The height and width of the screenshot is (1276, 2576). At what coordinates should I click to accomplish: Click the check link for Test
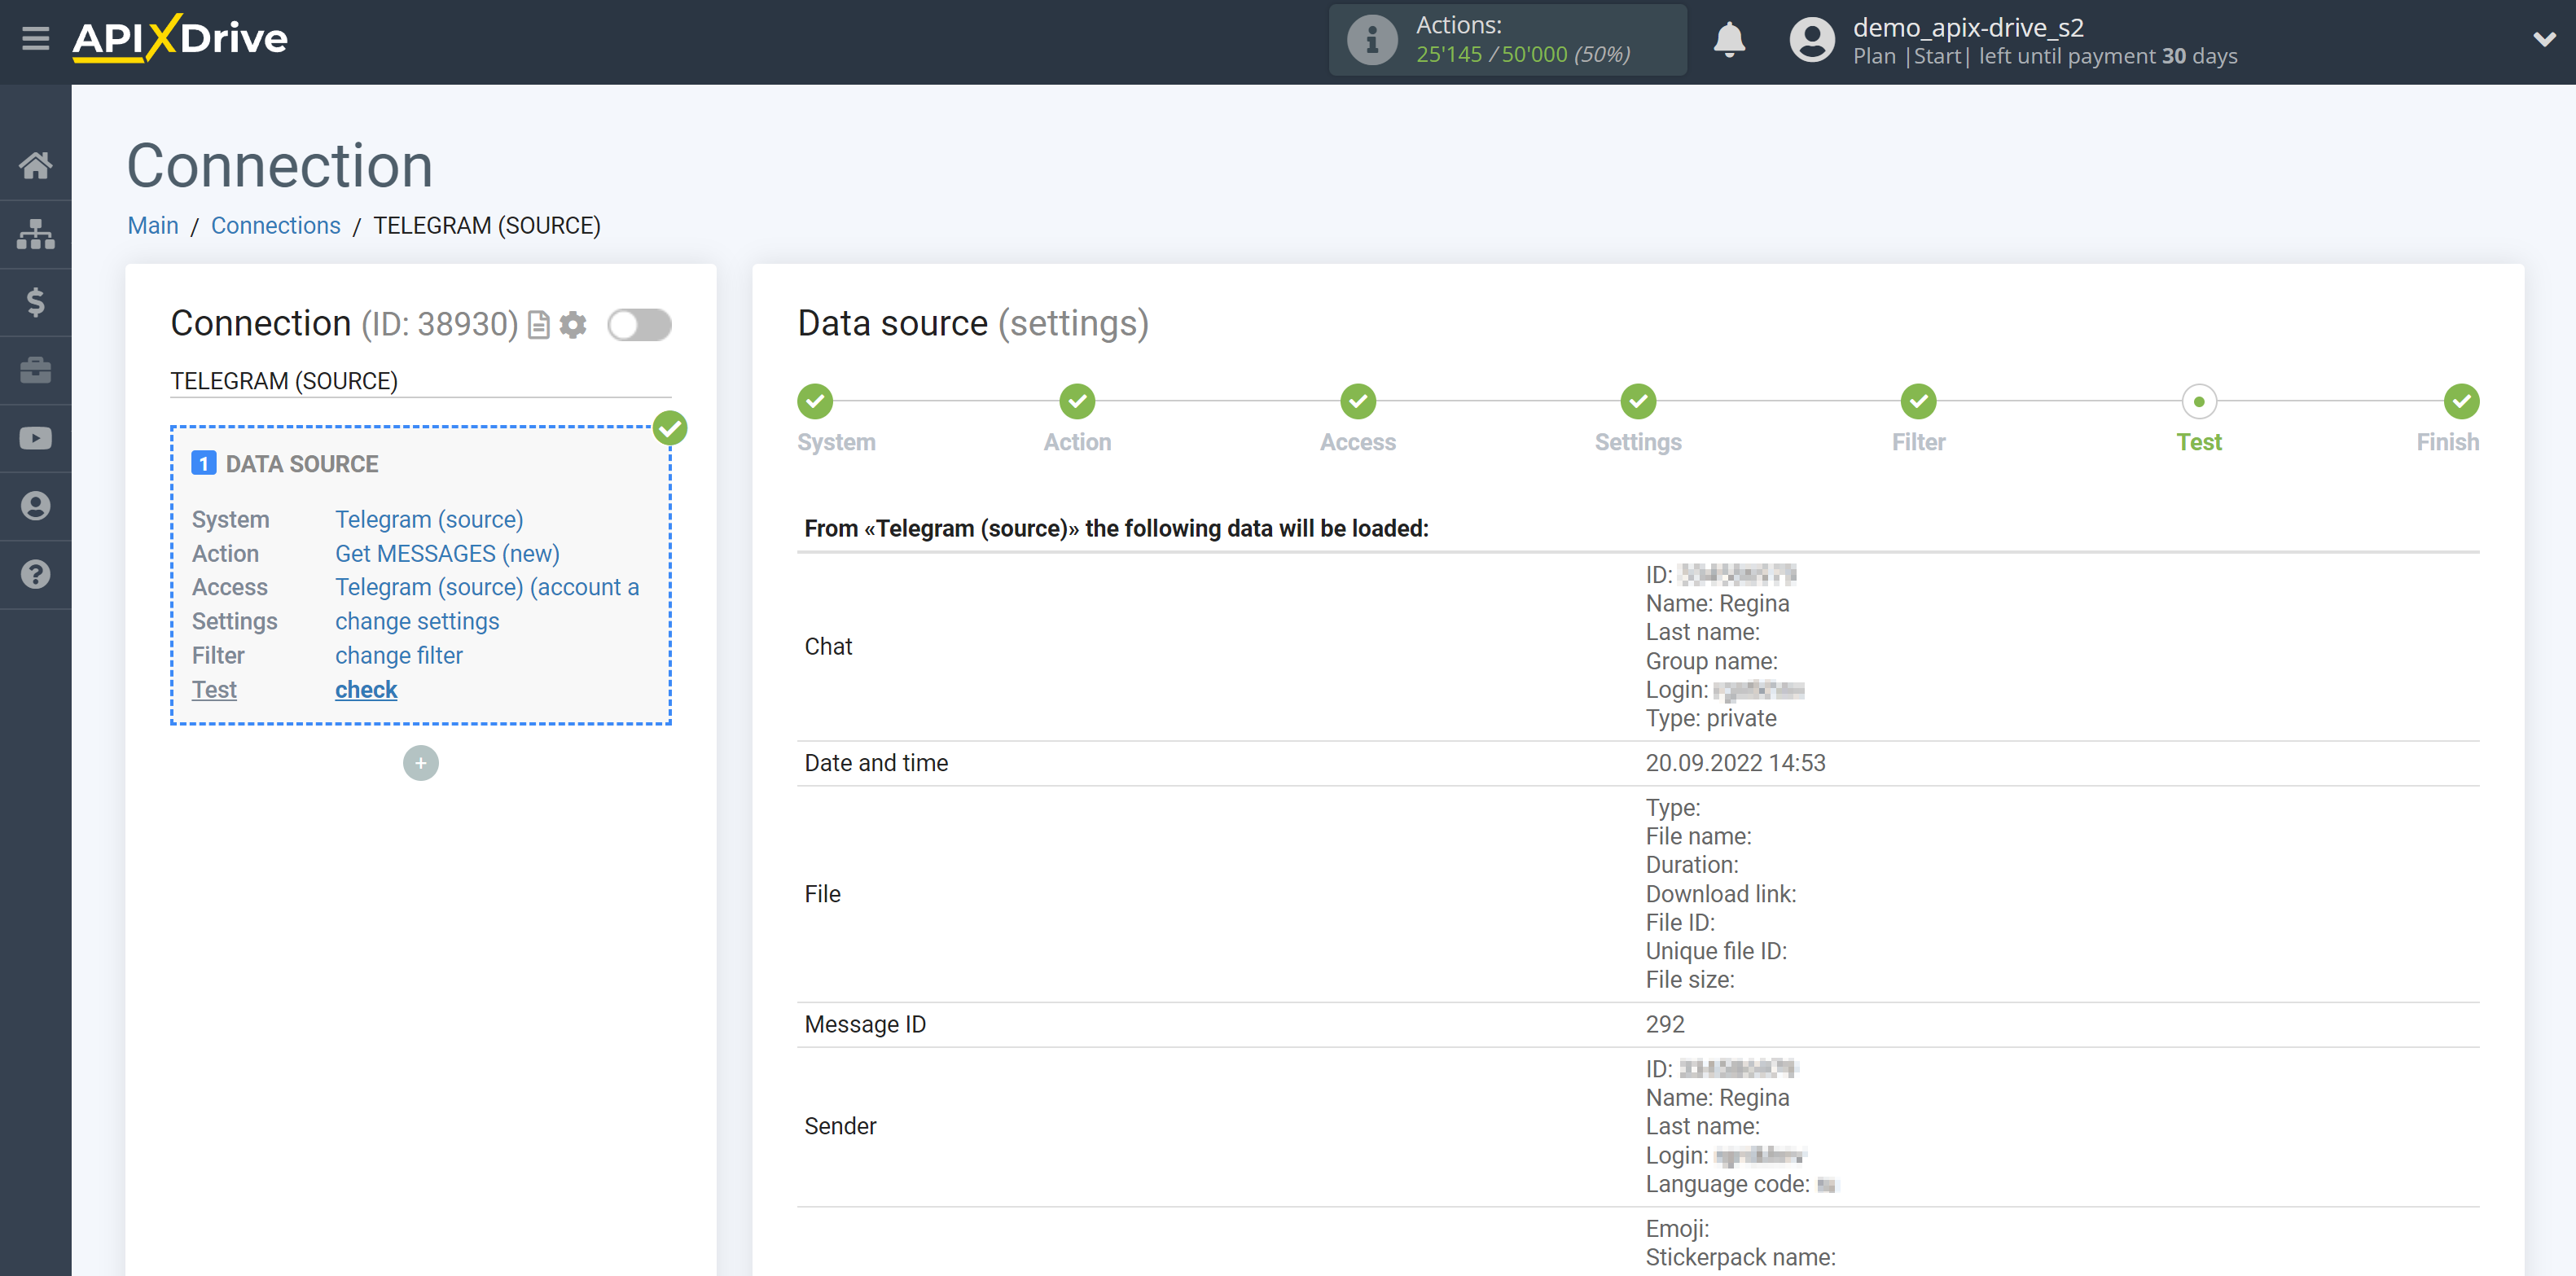[x=365, y=688]
